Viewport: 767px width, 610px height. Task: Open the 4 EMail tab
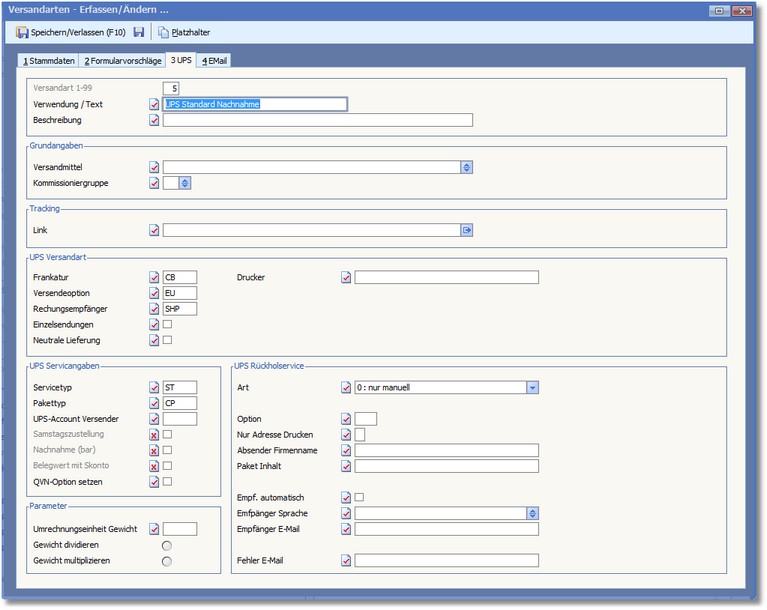pos(215,61)
